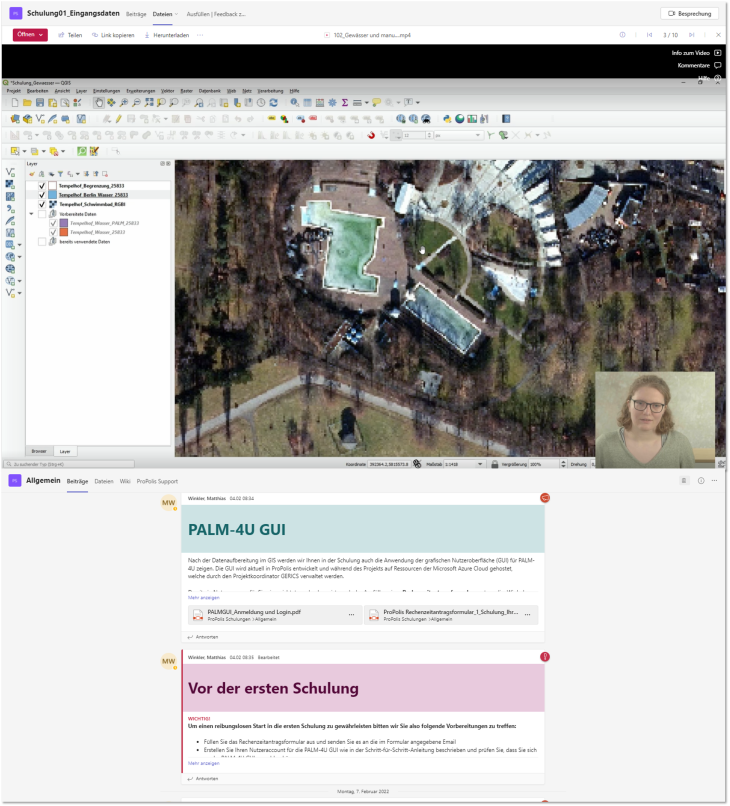The width and height of the screenshot is (730, 806).
Task: Open the Python console
Action: tap(447, 119)
